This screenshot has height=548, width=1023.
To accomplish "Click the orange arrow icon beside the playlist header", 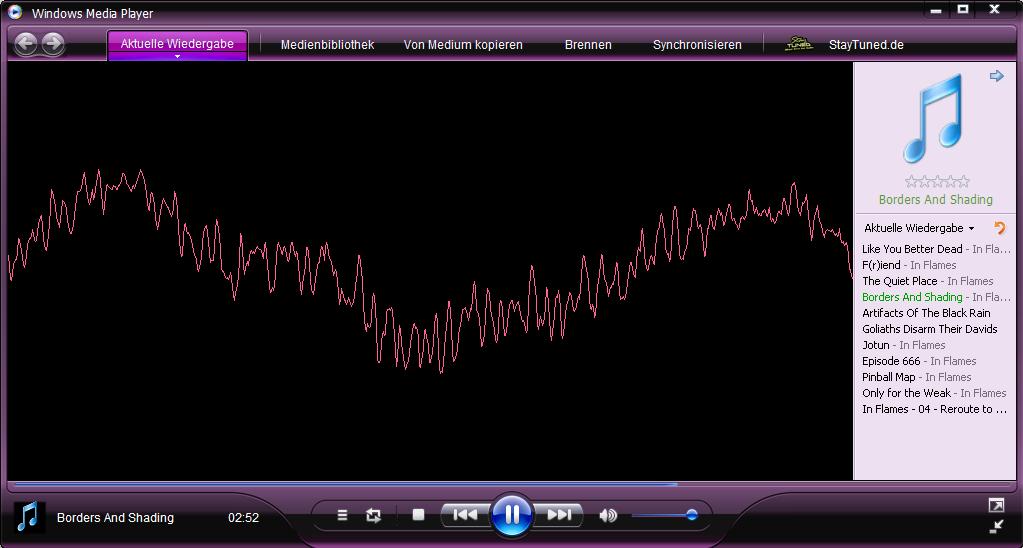I will click(x=998, y=228).
